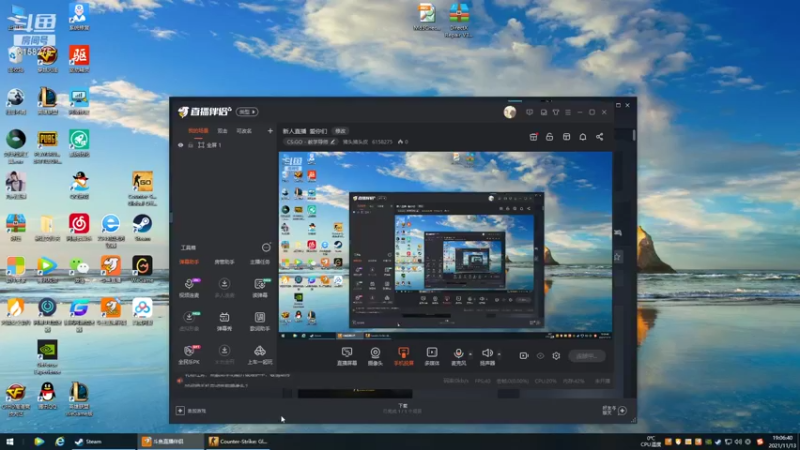
Task: Open the mode pill next to app logo
Action: [x=247, y=112]
